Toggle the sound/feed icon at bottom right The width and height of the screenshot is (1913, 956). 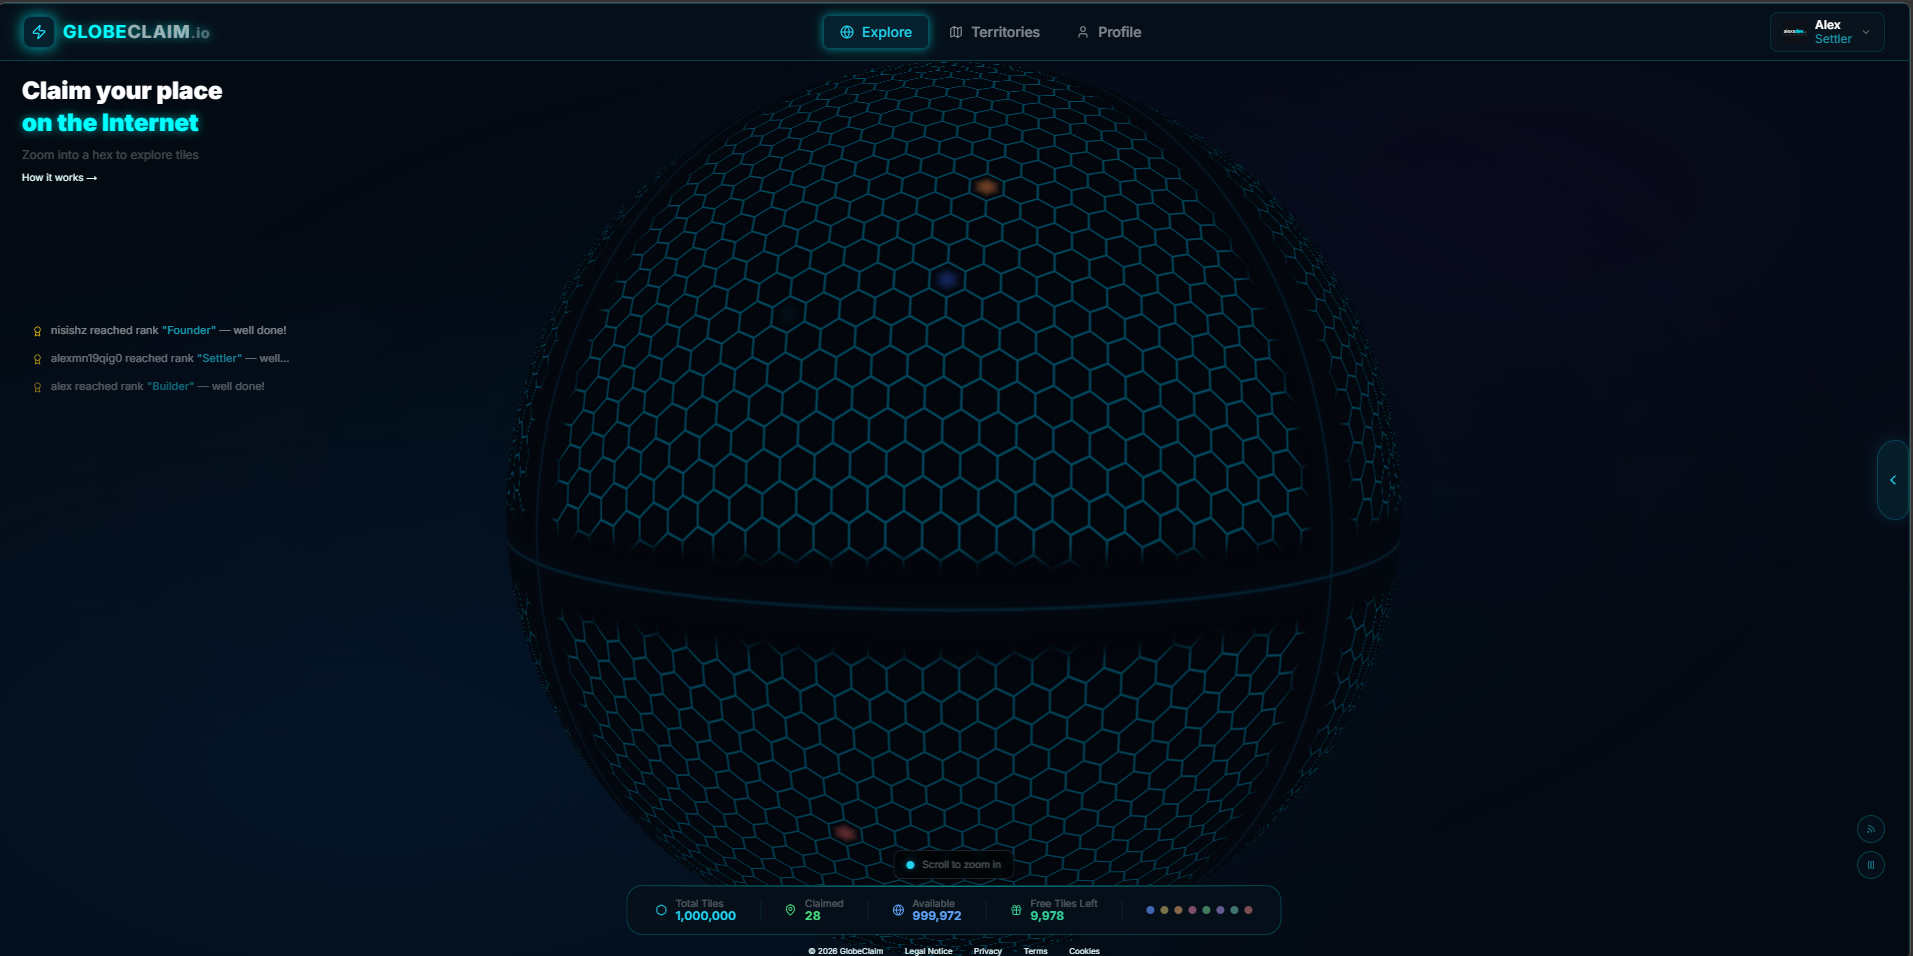[1872, 829]
